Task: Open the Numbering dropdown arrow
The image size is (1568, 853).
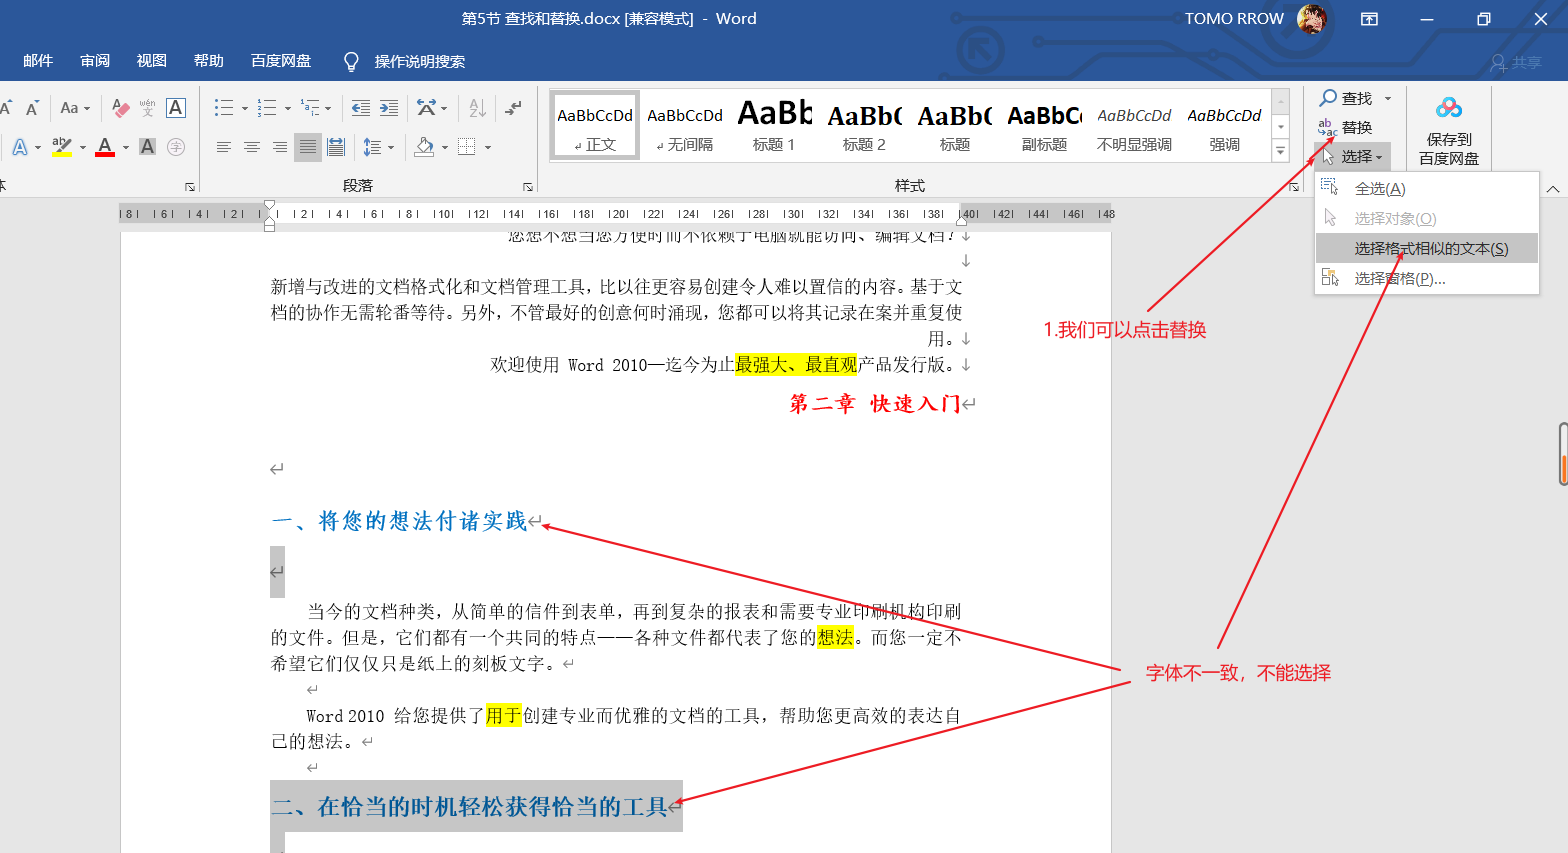Action: (x=288, y=109)
